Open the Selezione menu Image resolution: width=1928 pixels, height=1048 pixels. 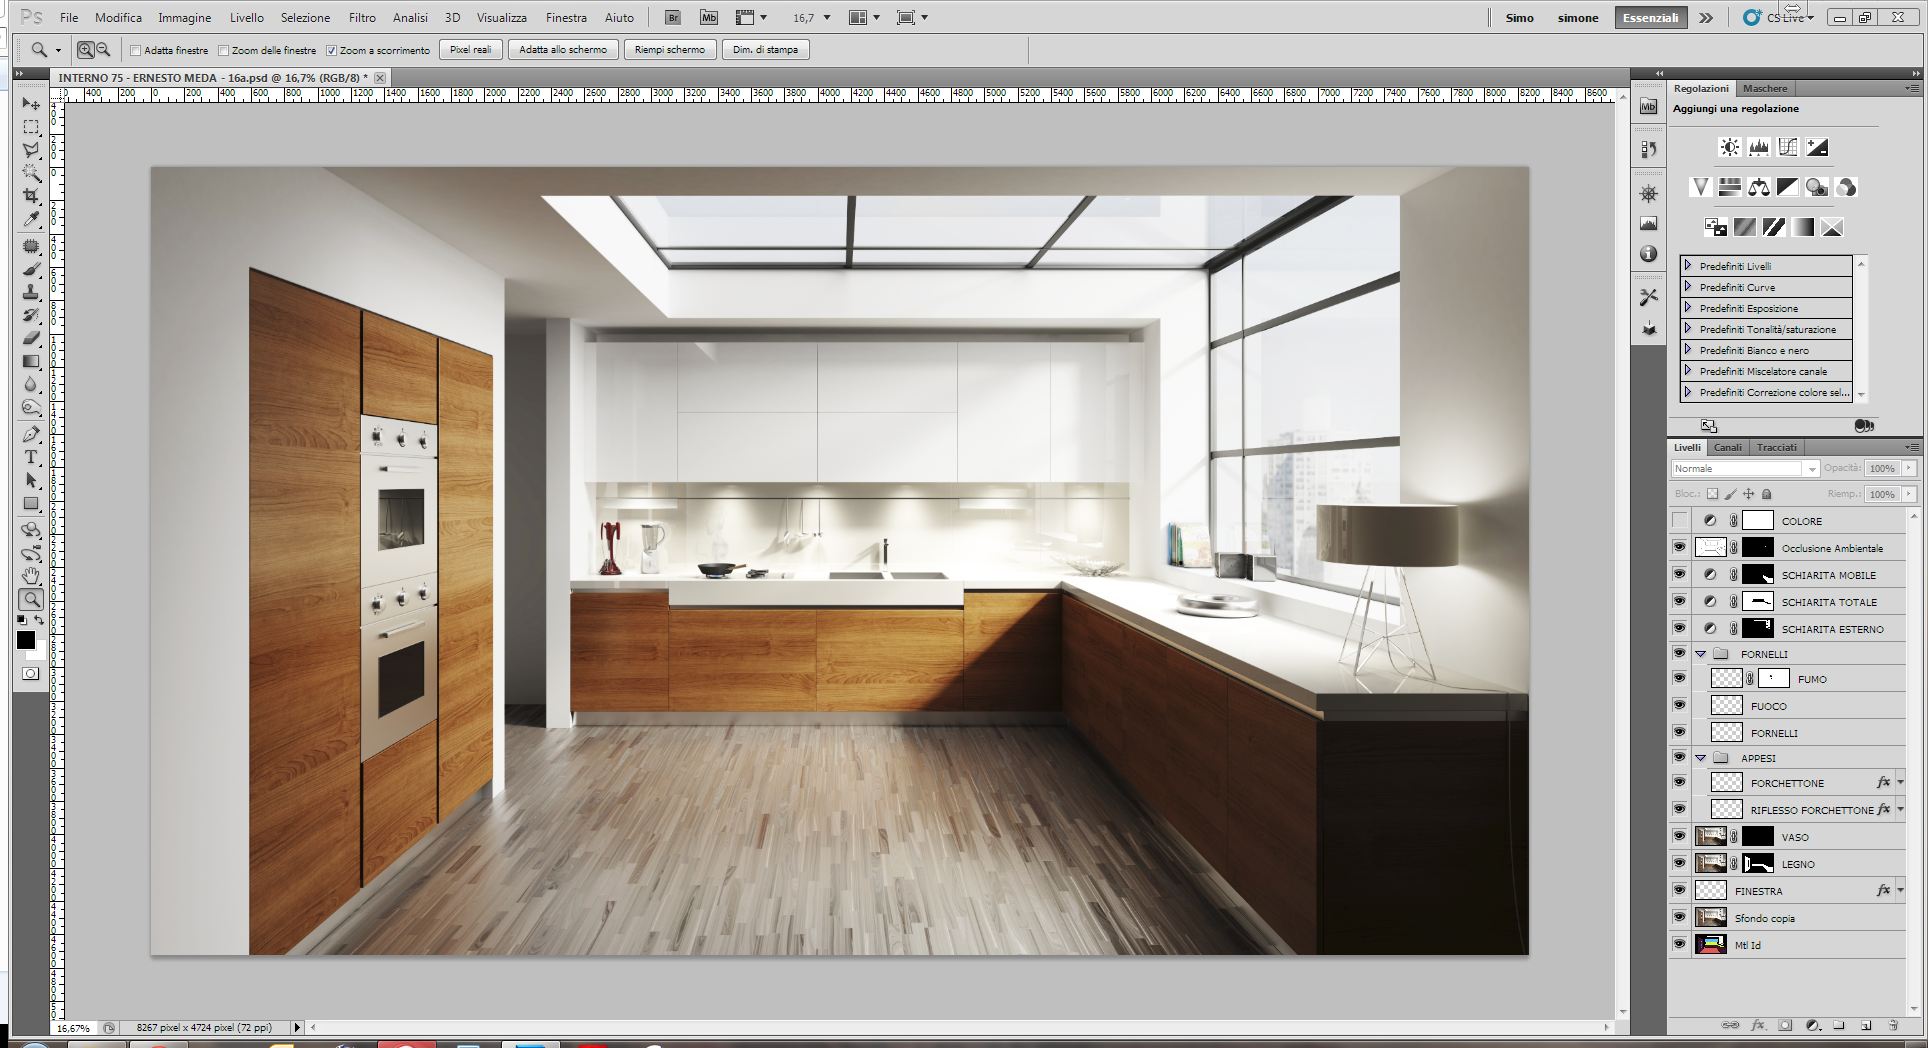coord(305,18)
